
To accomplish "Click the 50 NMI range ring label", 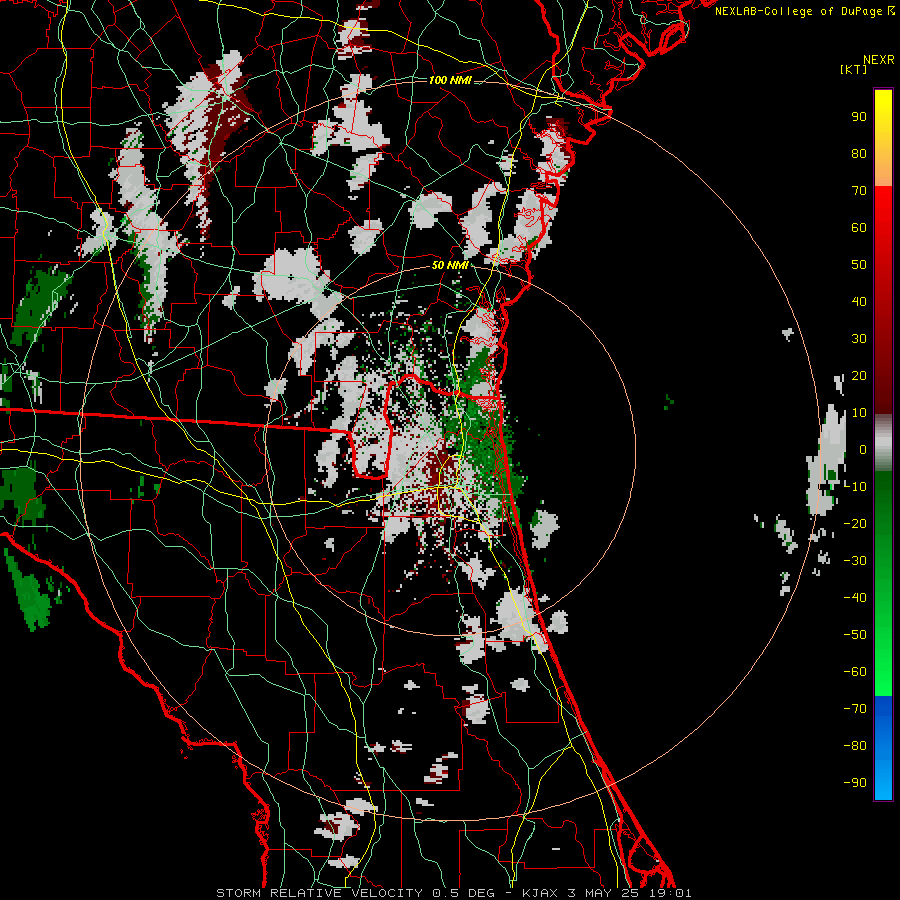I will [450, 265].
